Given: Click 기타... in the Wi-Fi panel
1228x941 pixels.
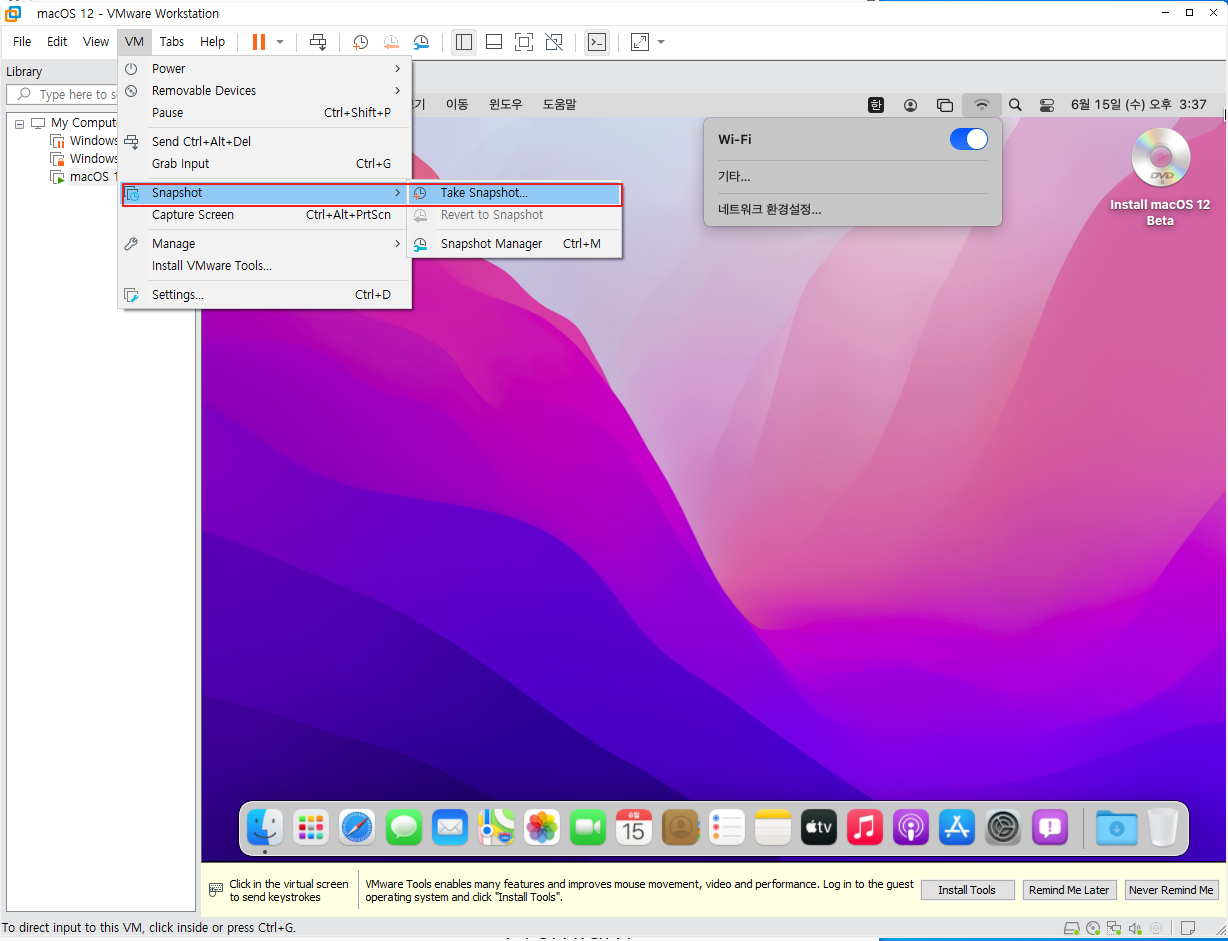Looking at the screenshot, I should click(734, 176).
